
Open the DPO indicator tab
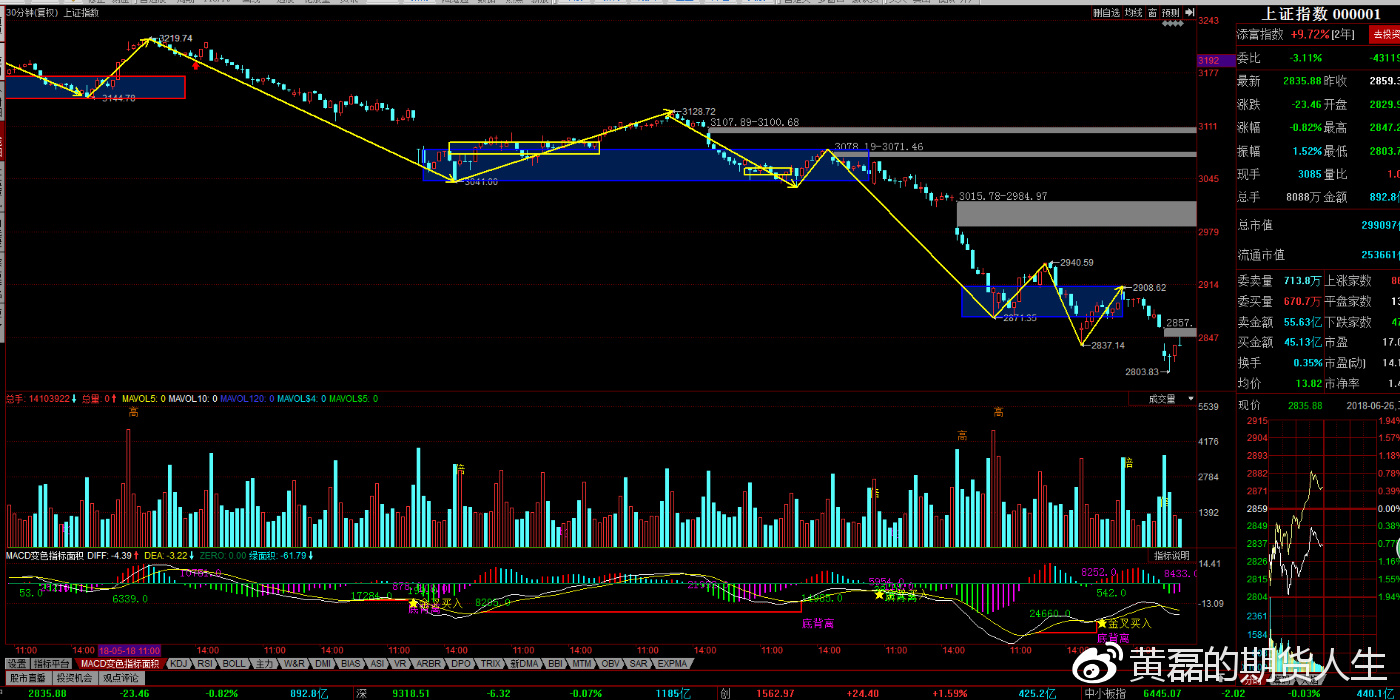tap(461, 663)
